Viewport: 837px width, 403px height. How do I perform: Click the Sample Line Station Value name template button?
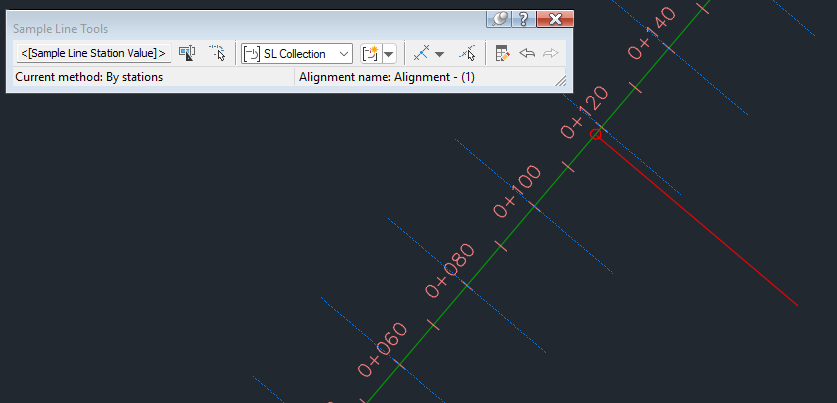[x=94, y=53]
